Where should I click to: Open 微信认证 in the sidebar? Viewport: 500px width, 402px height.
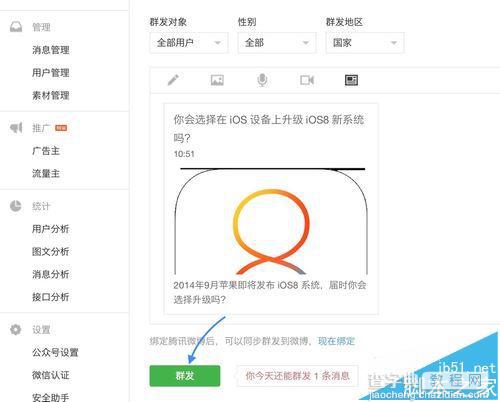point(51,375)
